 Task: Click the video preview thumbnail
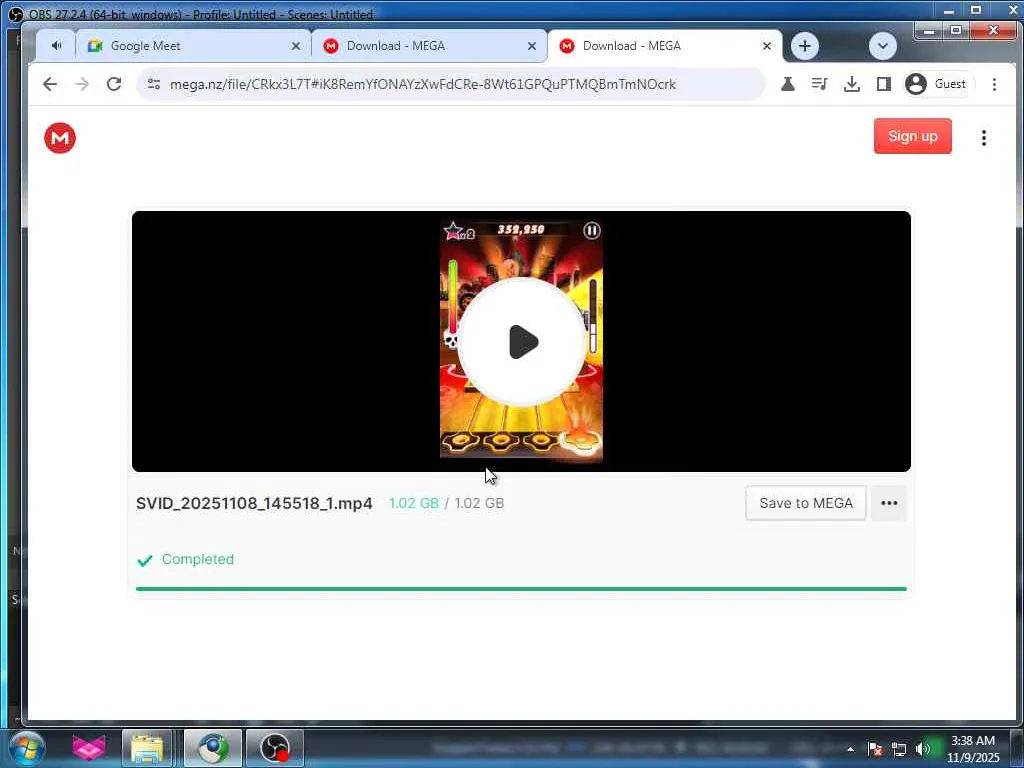point(521,341)
